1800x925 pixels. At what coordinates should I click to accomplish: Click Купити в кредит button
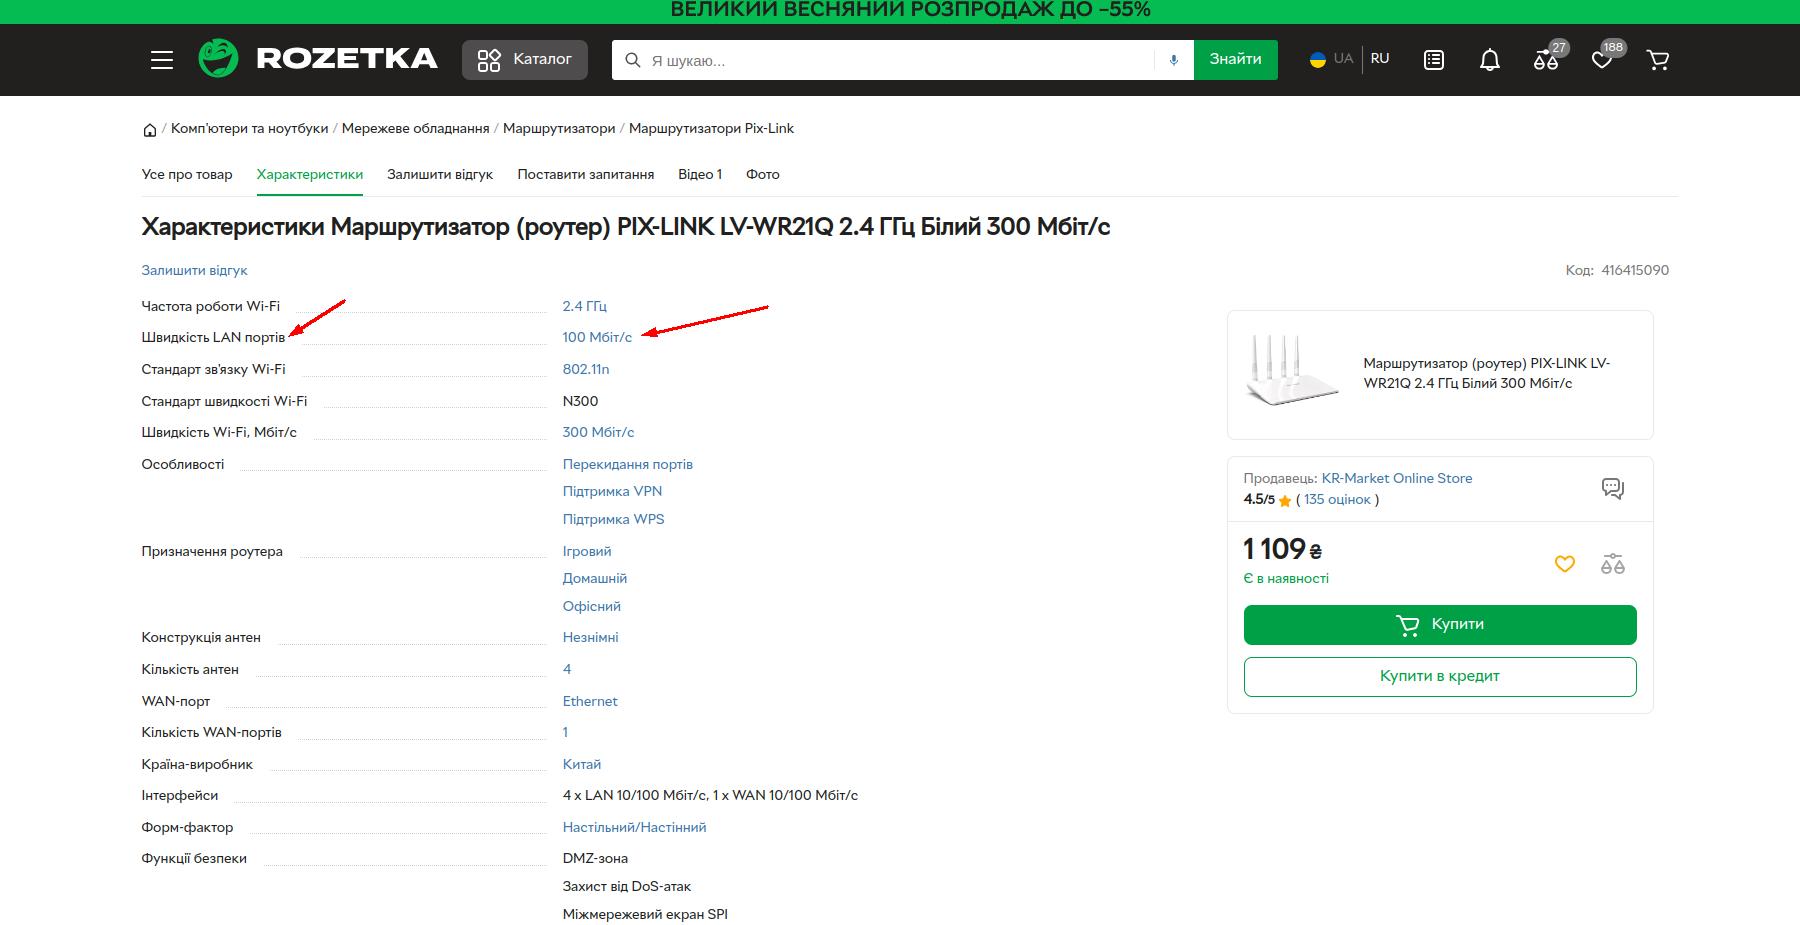pyautogui.click(x=1440, y=677)
